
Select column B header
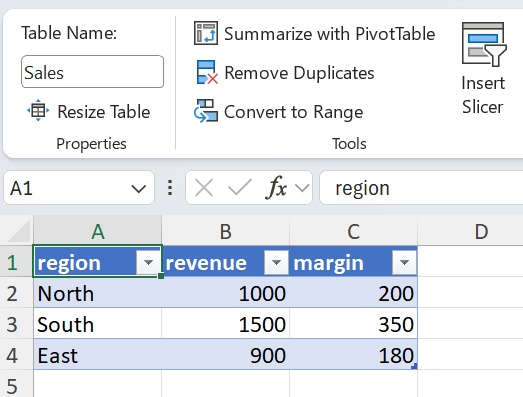tap(225, 231)
